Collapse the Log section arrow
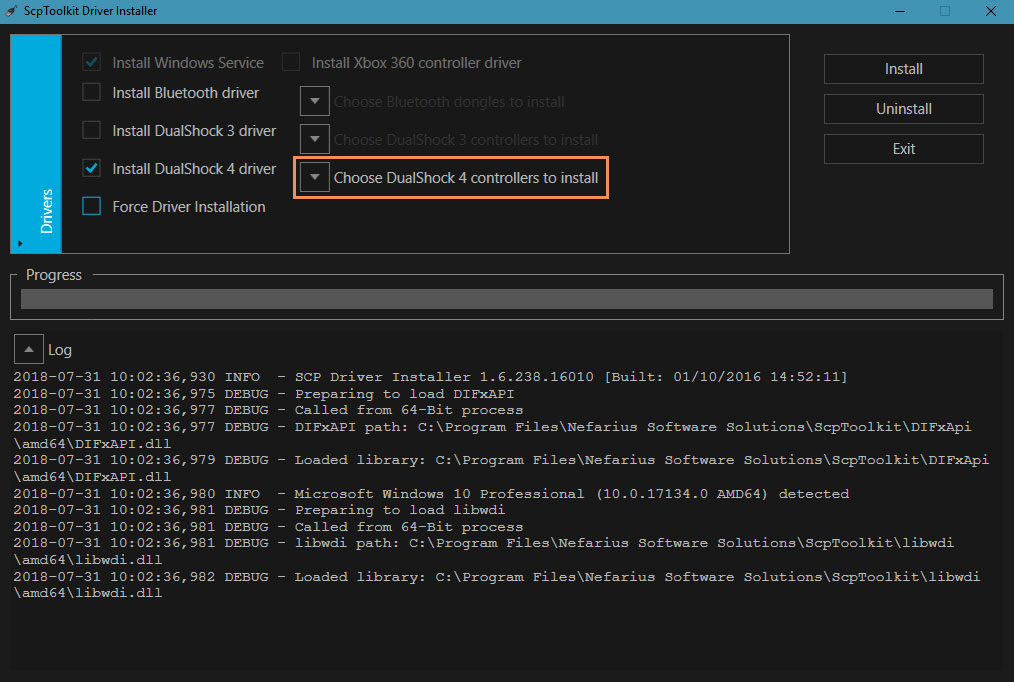The height and width of the screenshot is (682, 1014). click(29, 350)
